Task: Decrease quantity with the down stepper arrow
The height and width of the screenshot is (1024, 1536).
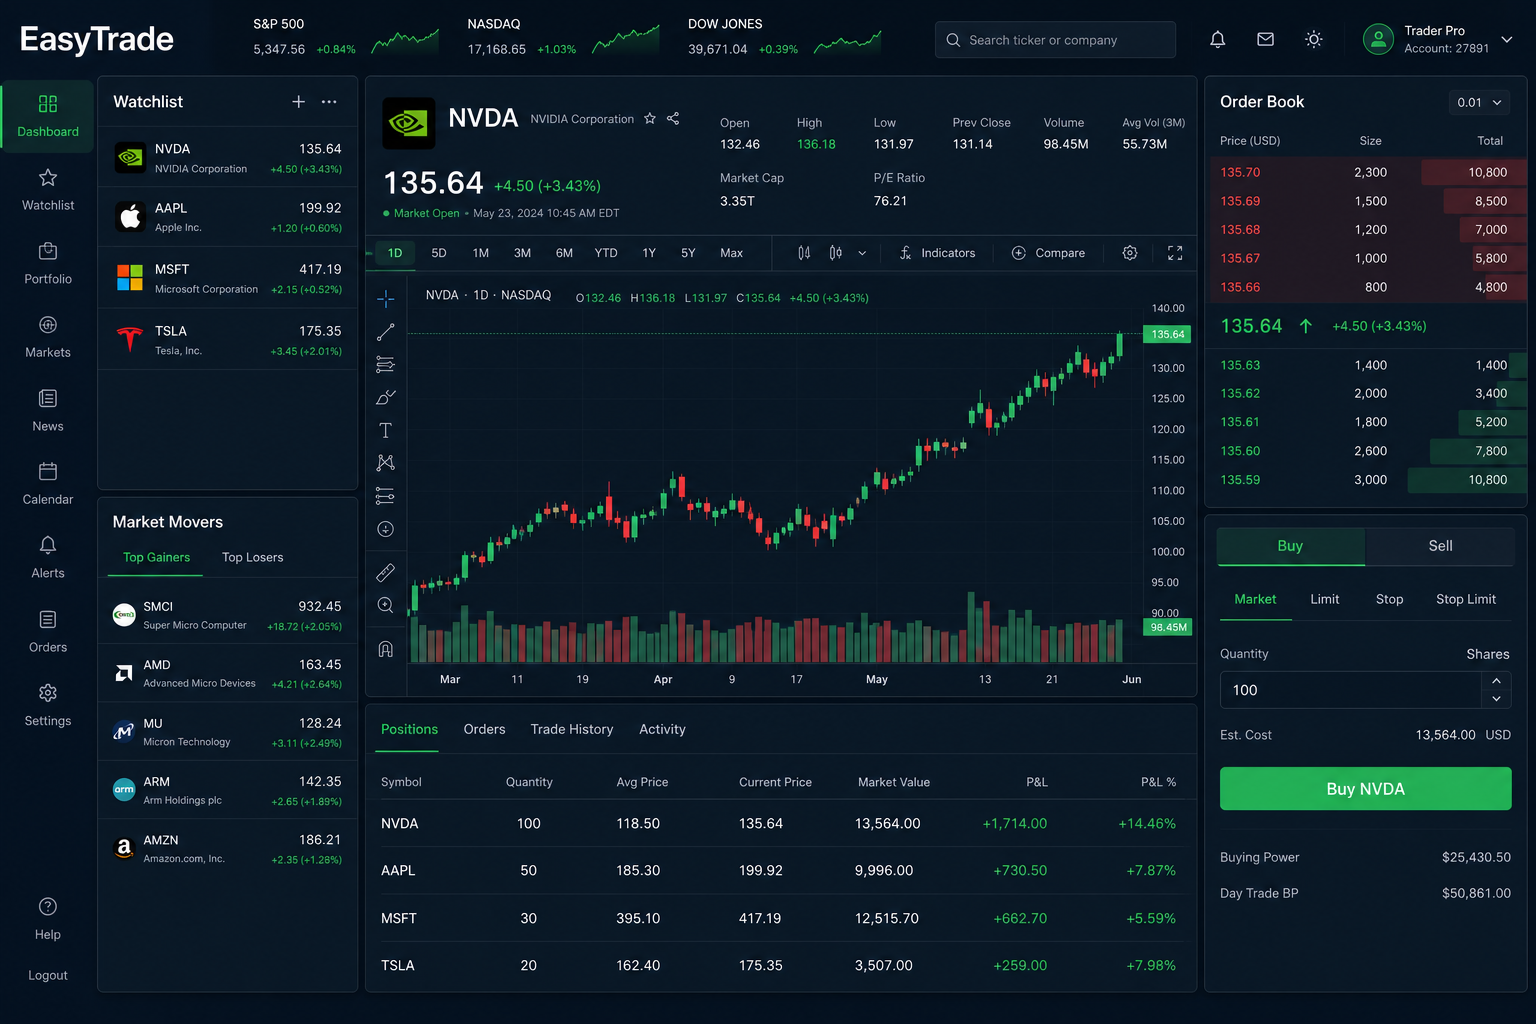Action: tap(1496, 699)
